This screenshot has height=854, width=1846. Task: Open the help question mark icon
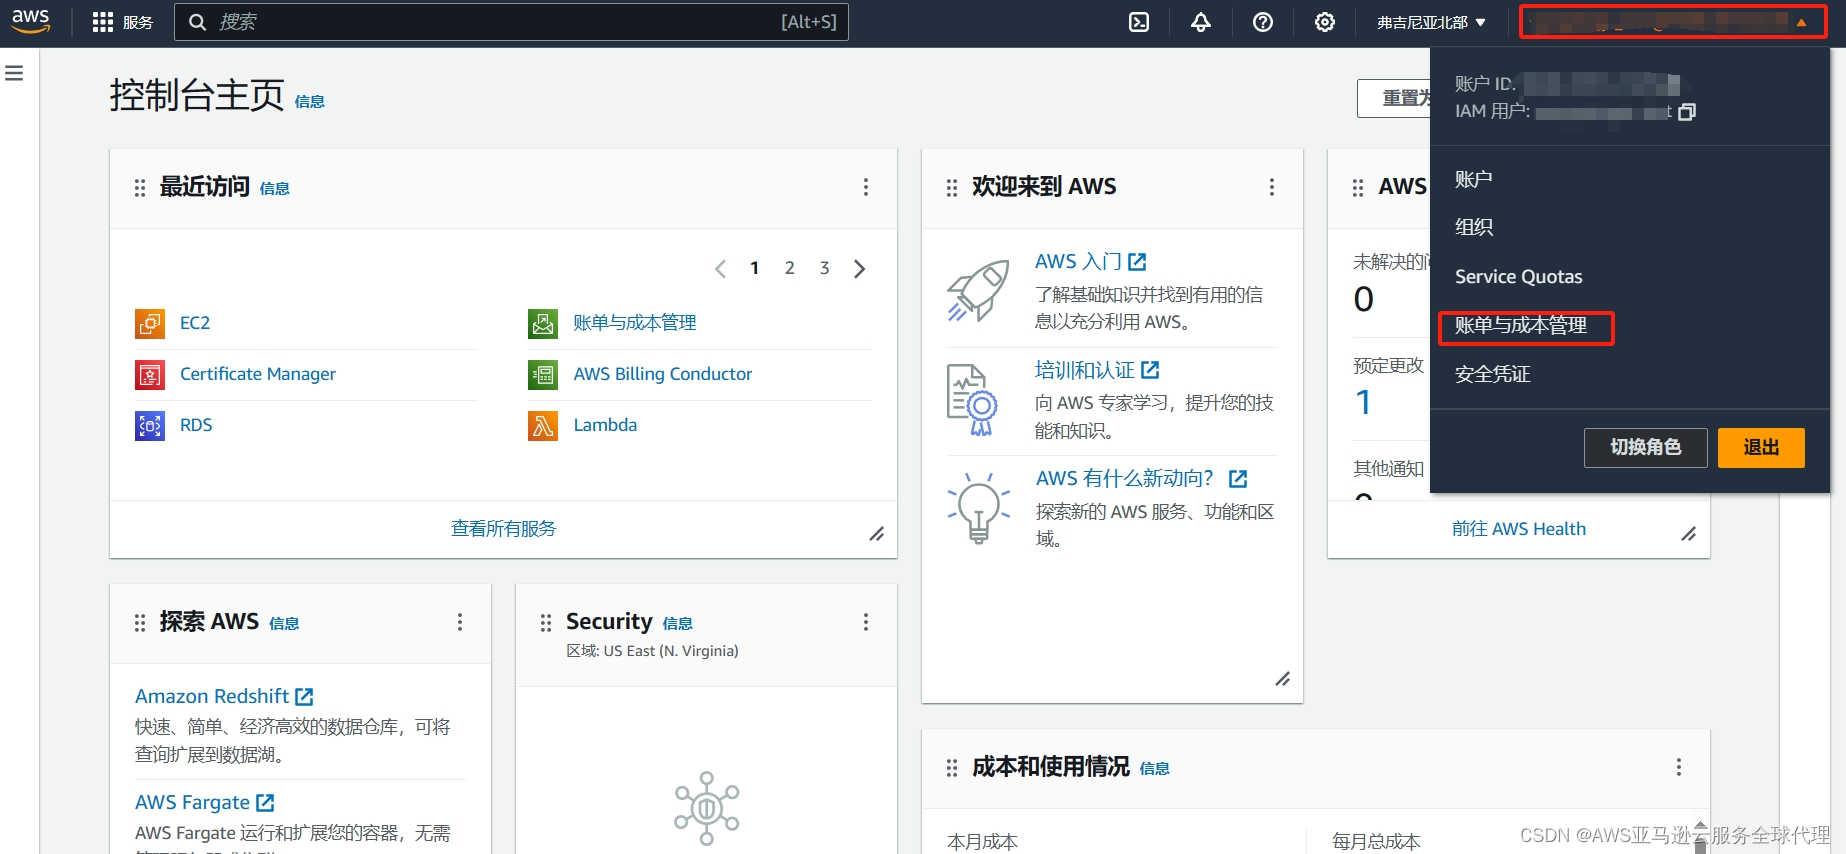tap(1263, 22)
